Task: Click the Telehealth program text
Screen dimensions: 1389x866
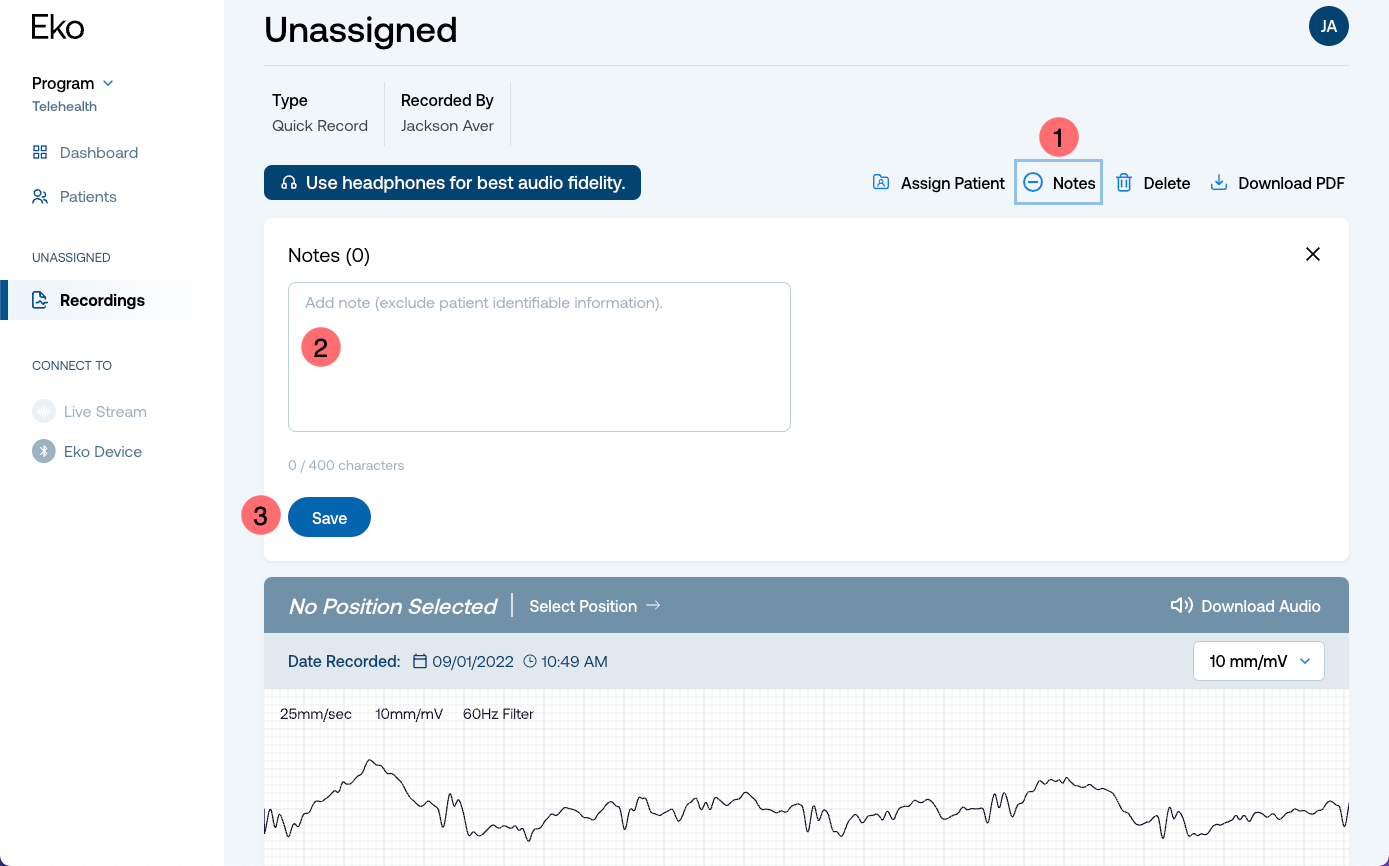Action: (x=64, y=106)
